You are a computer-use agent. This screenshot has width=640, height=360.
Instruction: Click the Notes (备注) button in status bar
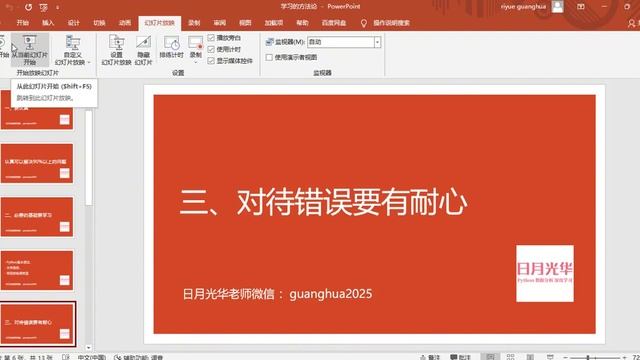point(430,357)
